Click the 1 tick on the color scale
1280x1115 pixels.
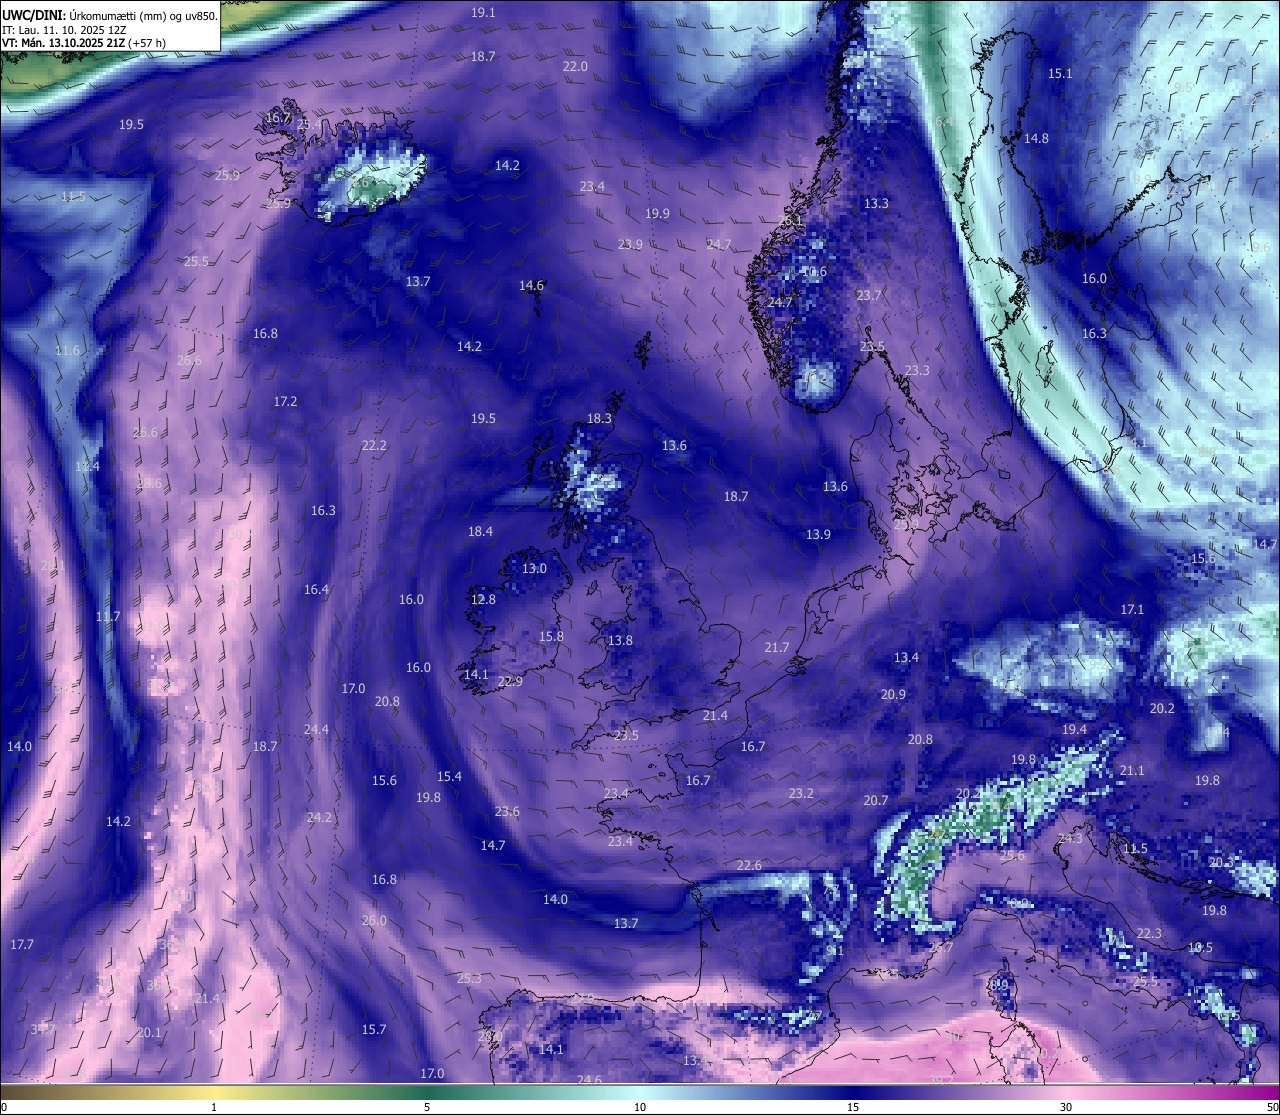(214, 1107)
